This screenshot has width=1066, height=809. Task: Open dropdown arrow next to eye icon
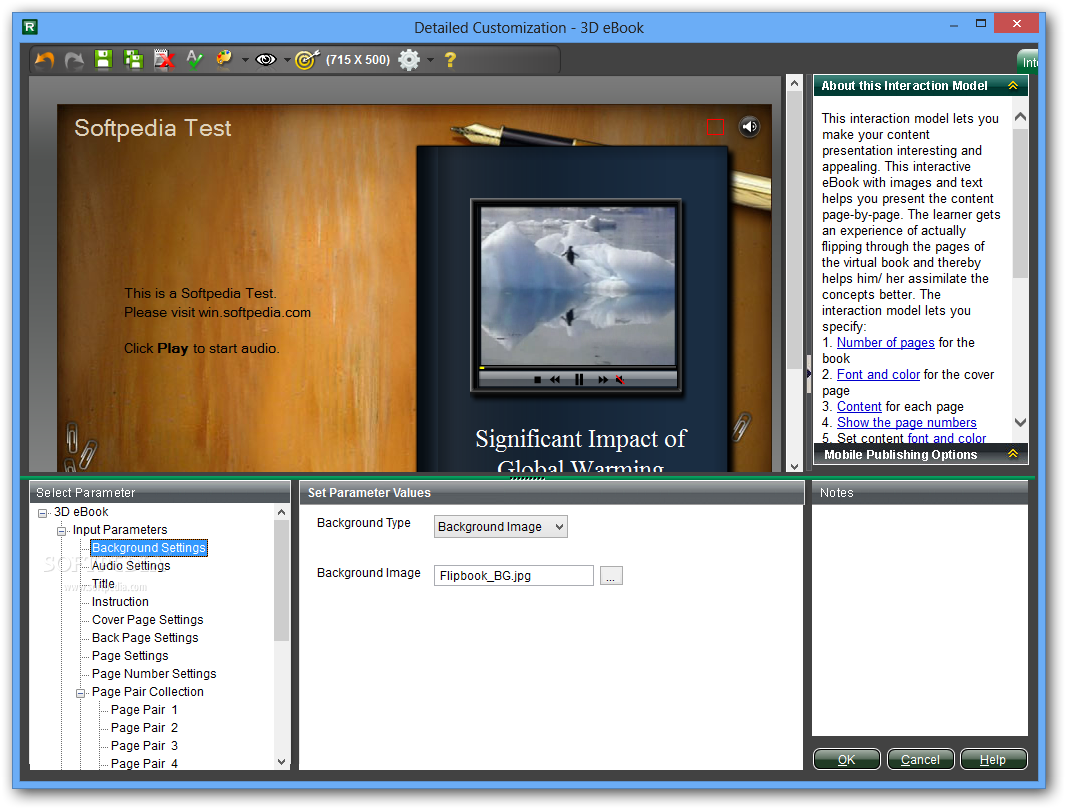pos(287,60)
